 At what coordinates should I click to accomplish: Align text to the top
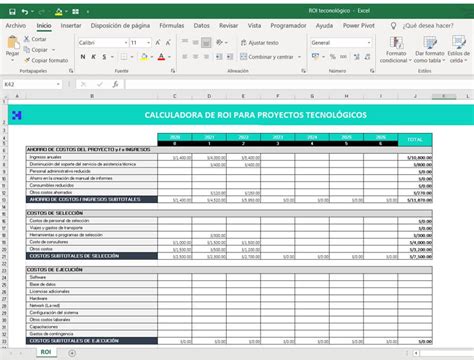[x=185, y=42]
